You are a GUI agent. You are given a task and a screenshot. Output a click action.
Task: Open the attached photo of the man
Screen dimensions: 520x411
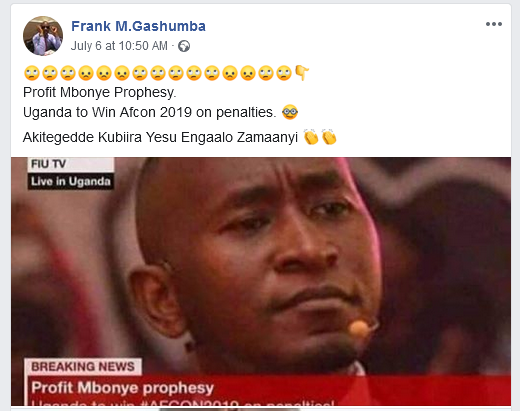click(261, 281)
